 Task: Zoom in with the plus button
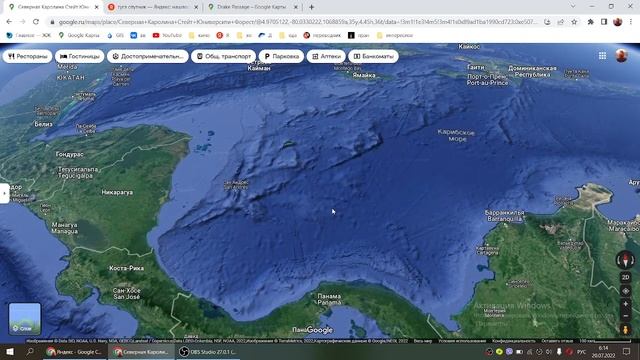pos(625,304)
